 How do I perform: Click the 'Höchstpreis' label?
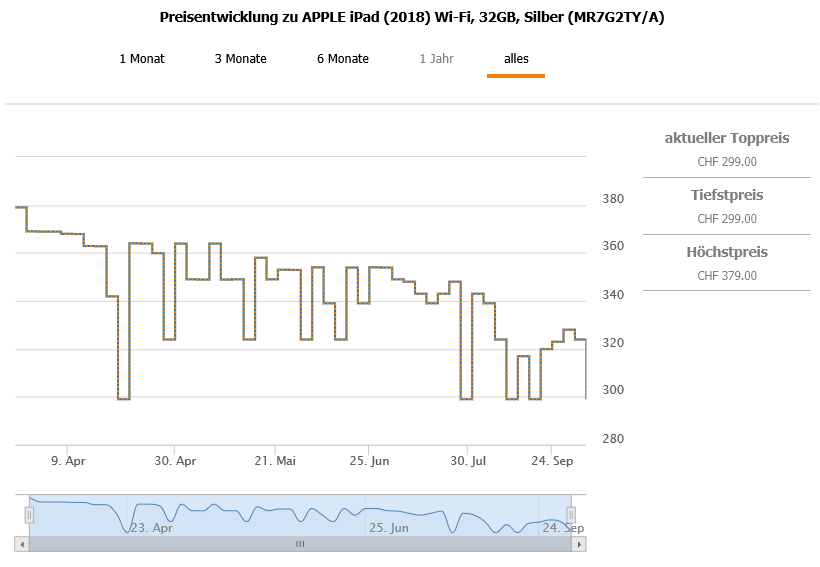coord(727,252)
